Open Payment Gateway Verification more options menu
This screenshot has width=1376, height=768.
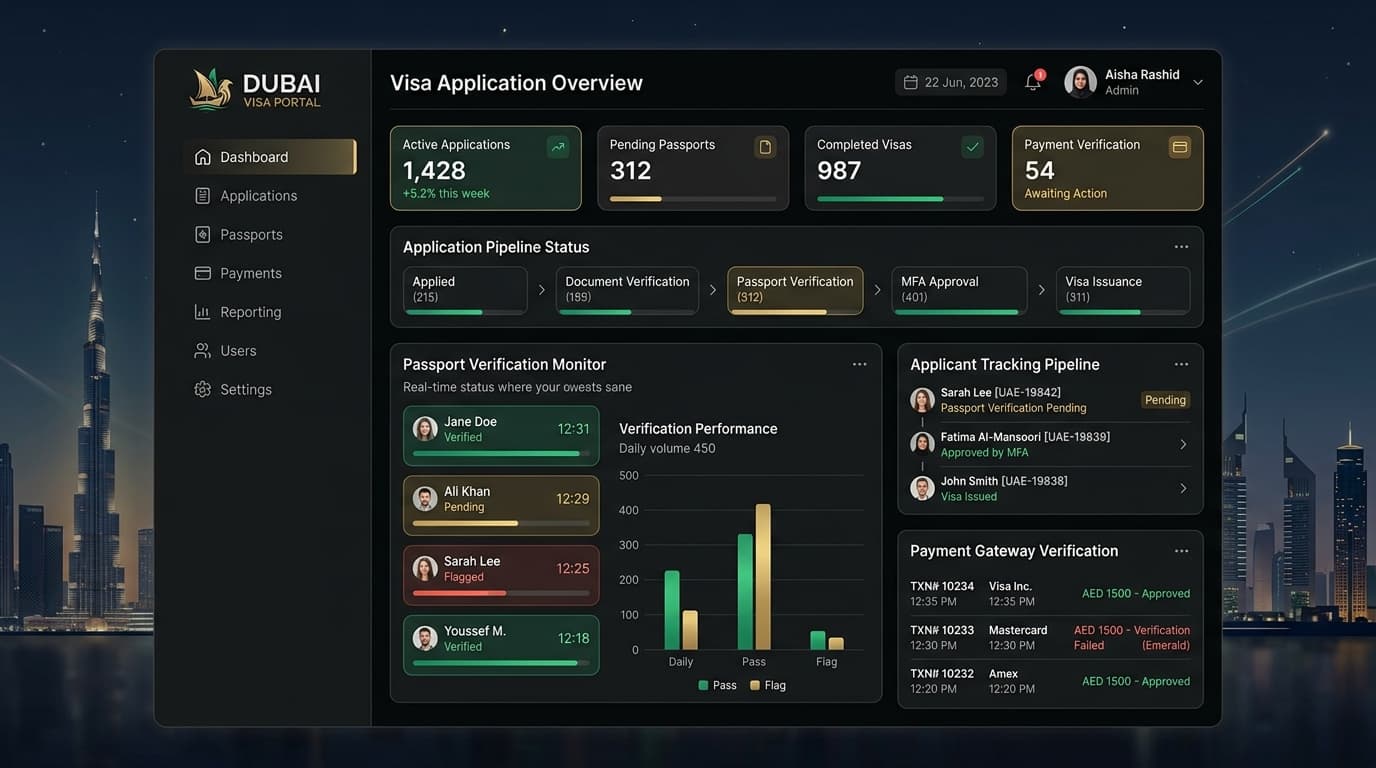[1181, 551]
